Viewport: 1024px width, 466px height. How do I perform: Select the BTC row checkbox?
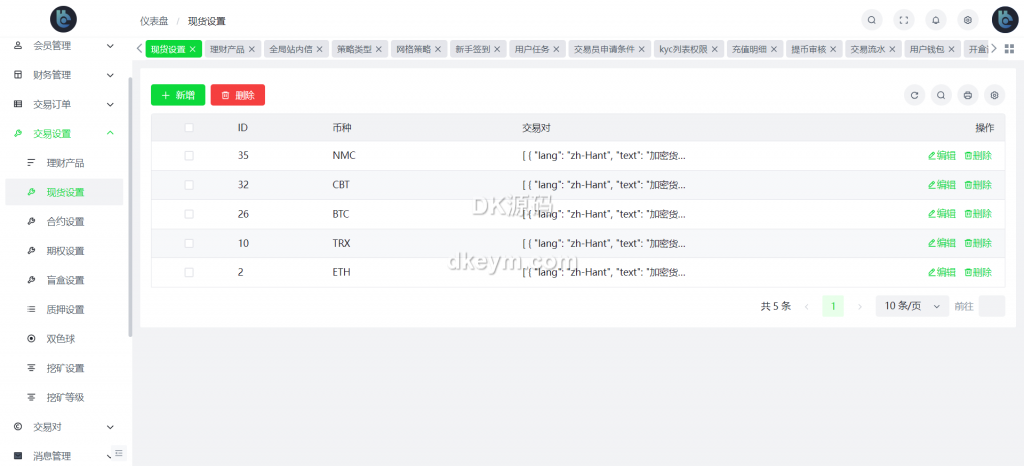(189, 214)
